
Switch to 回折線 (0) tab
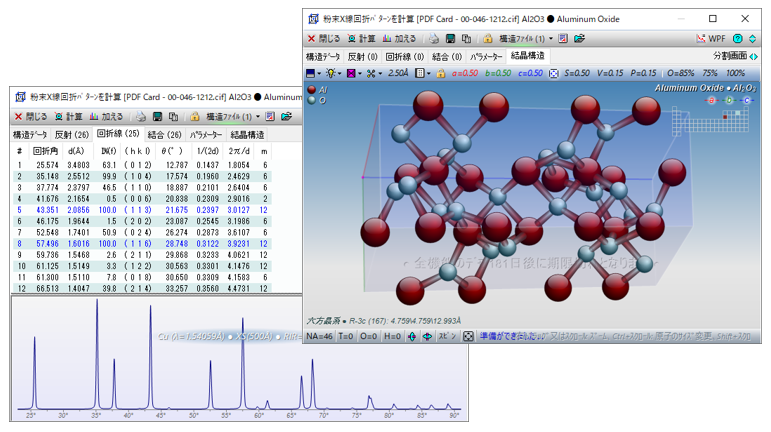coord(404,57)
